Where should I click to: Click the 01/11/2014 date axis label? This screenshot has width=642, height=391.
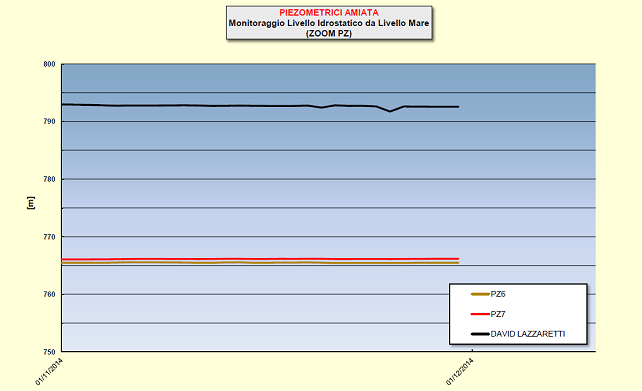49,371
